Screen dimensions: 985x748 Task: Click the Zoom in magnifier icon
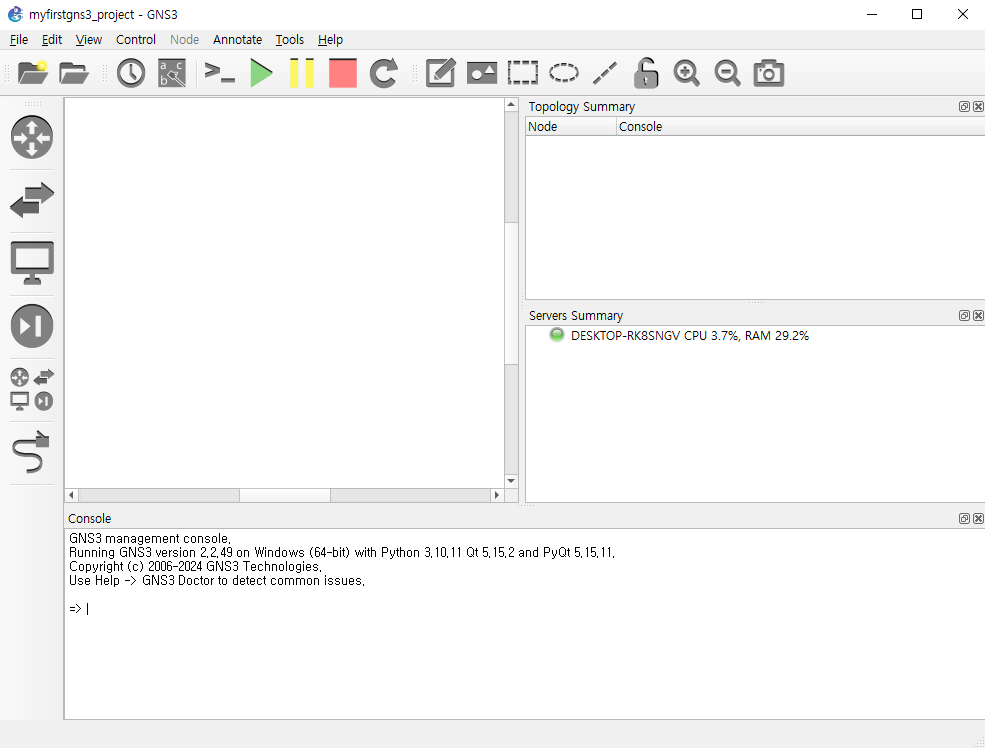click(x=687, y=73)
